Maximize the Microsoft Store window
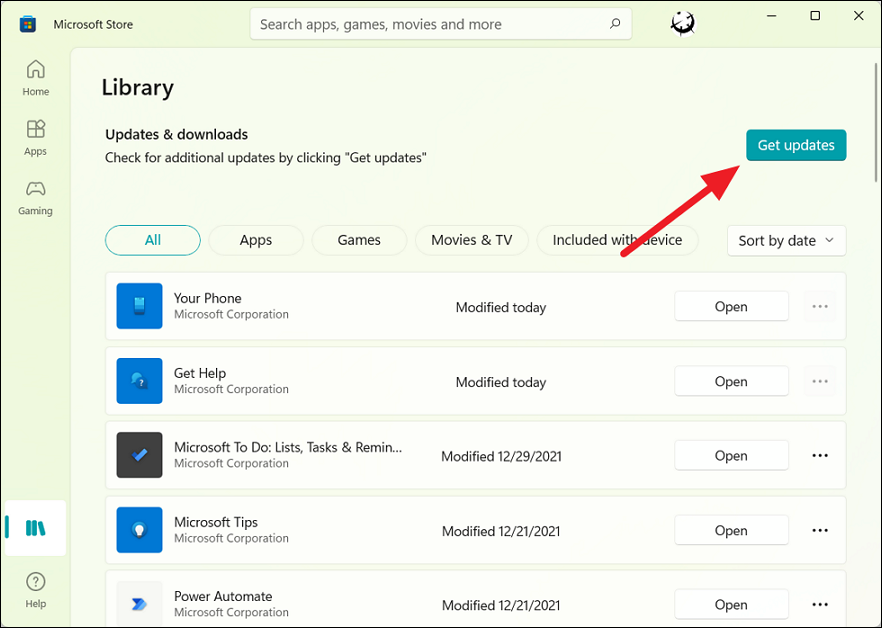882x628 pixels. 815,16
